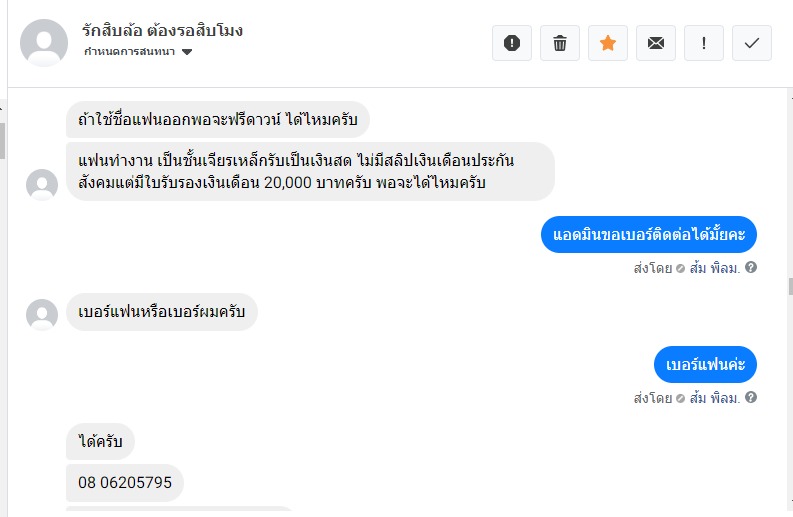Click sender name ส้ม พิลม. under แอดมินขอเบอร์ติดต่อได้มั้ยคะ
Image resolution: width=793 pixels, height=517 pixels.
(714, 268)
